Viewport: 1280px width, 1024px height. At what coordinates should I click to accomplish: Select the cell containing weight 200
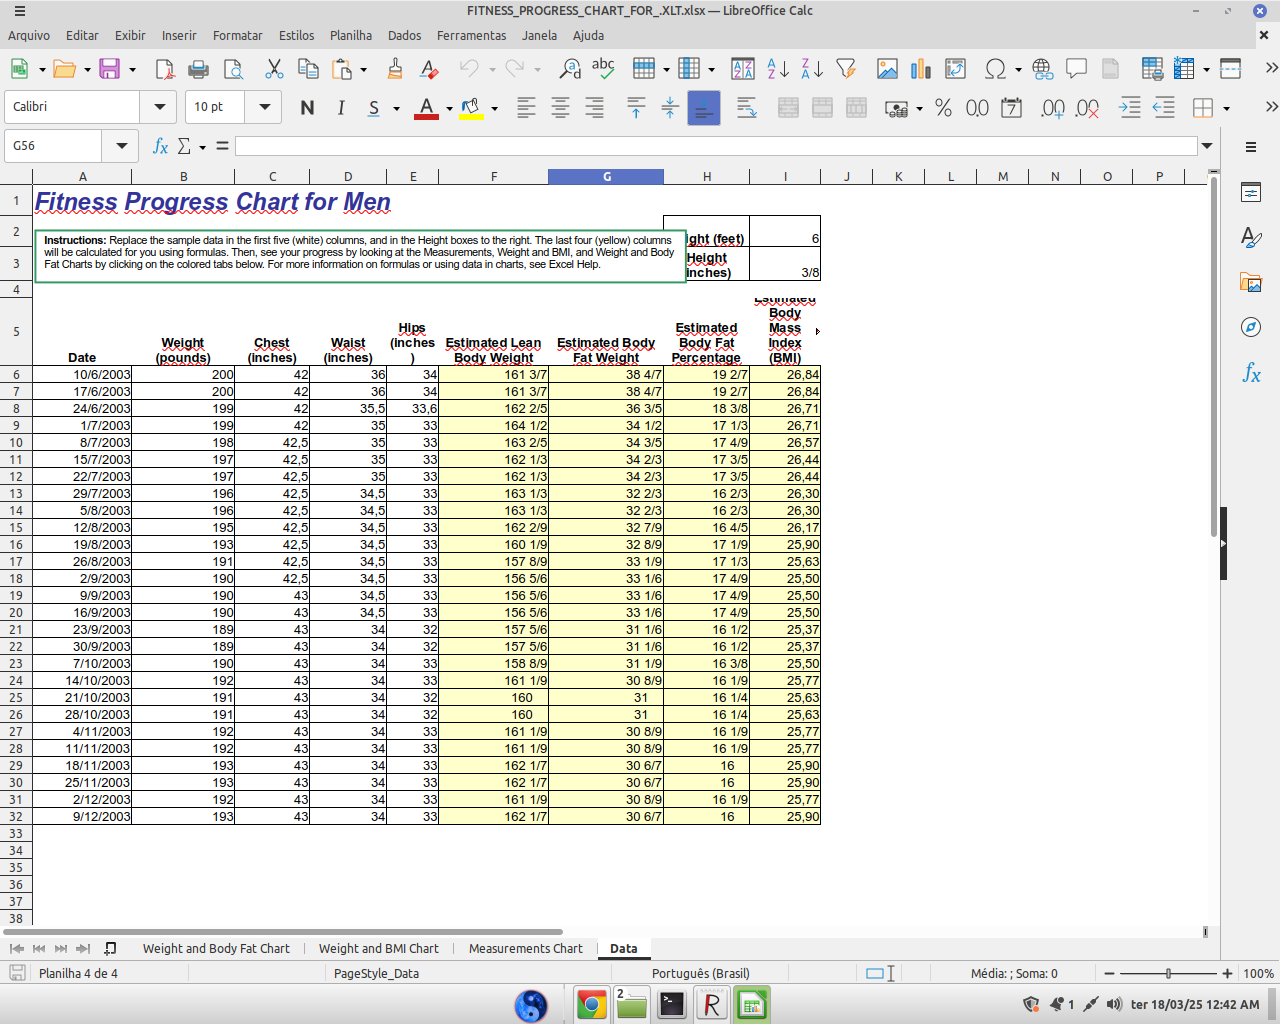coord(184,374)
